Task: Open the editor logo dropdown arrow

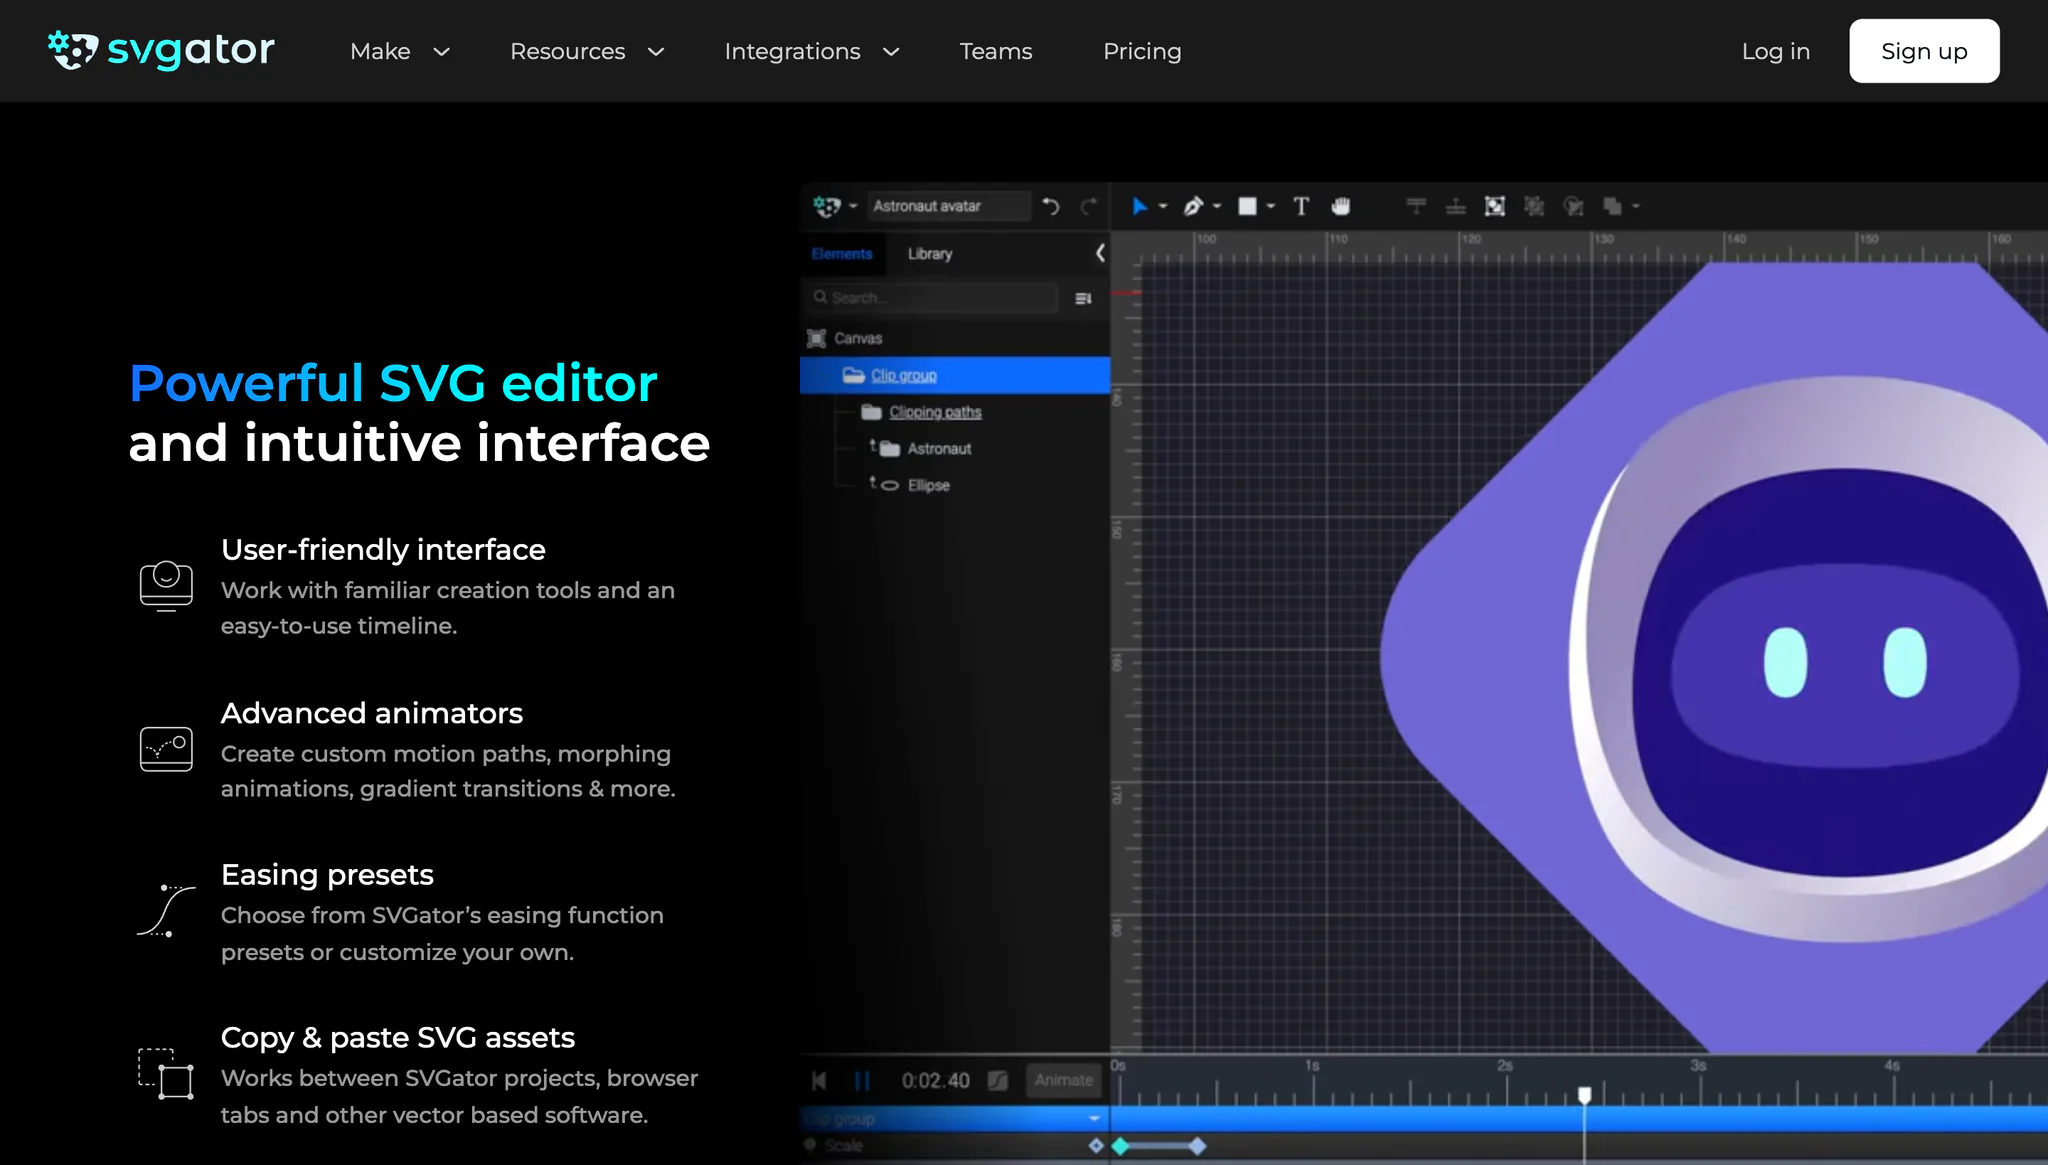Action: [853, 207]
